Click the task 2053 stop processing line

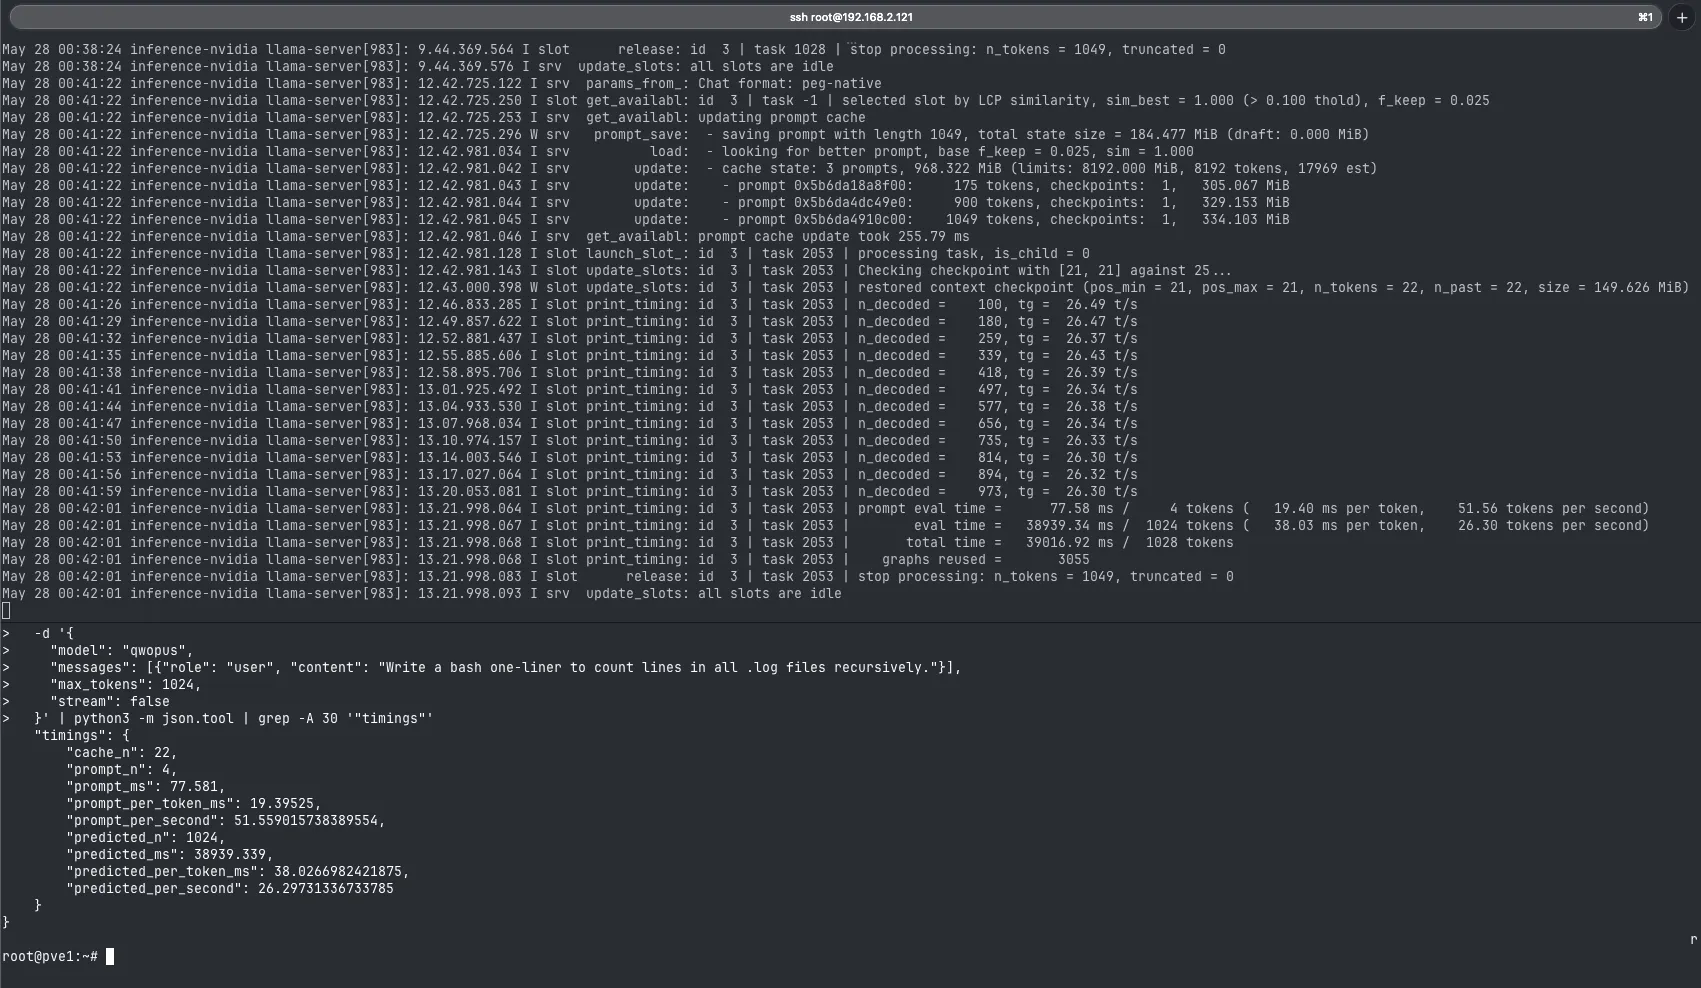(618, 576)
